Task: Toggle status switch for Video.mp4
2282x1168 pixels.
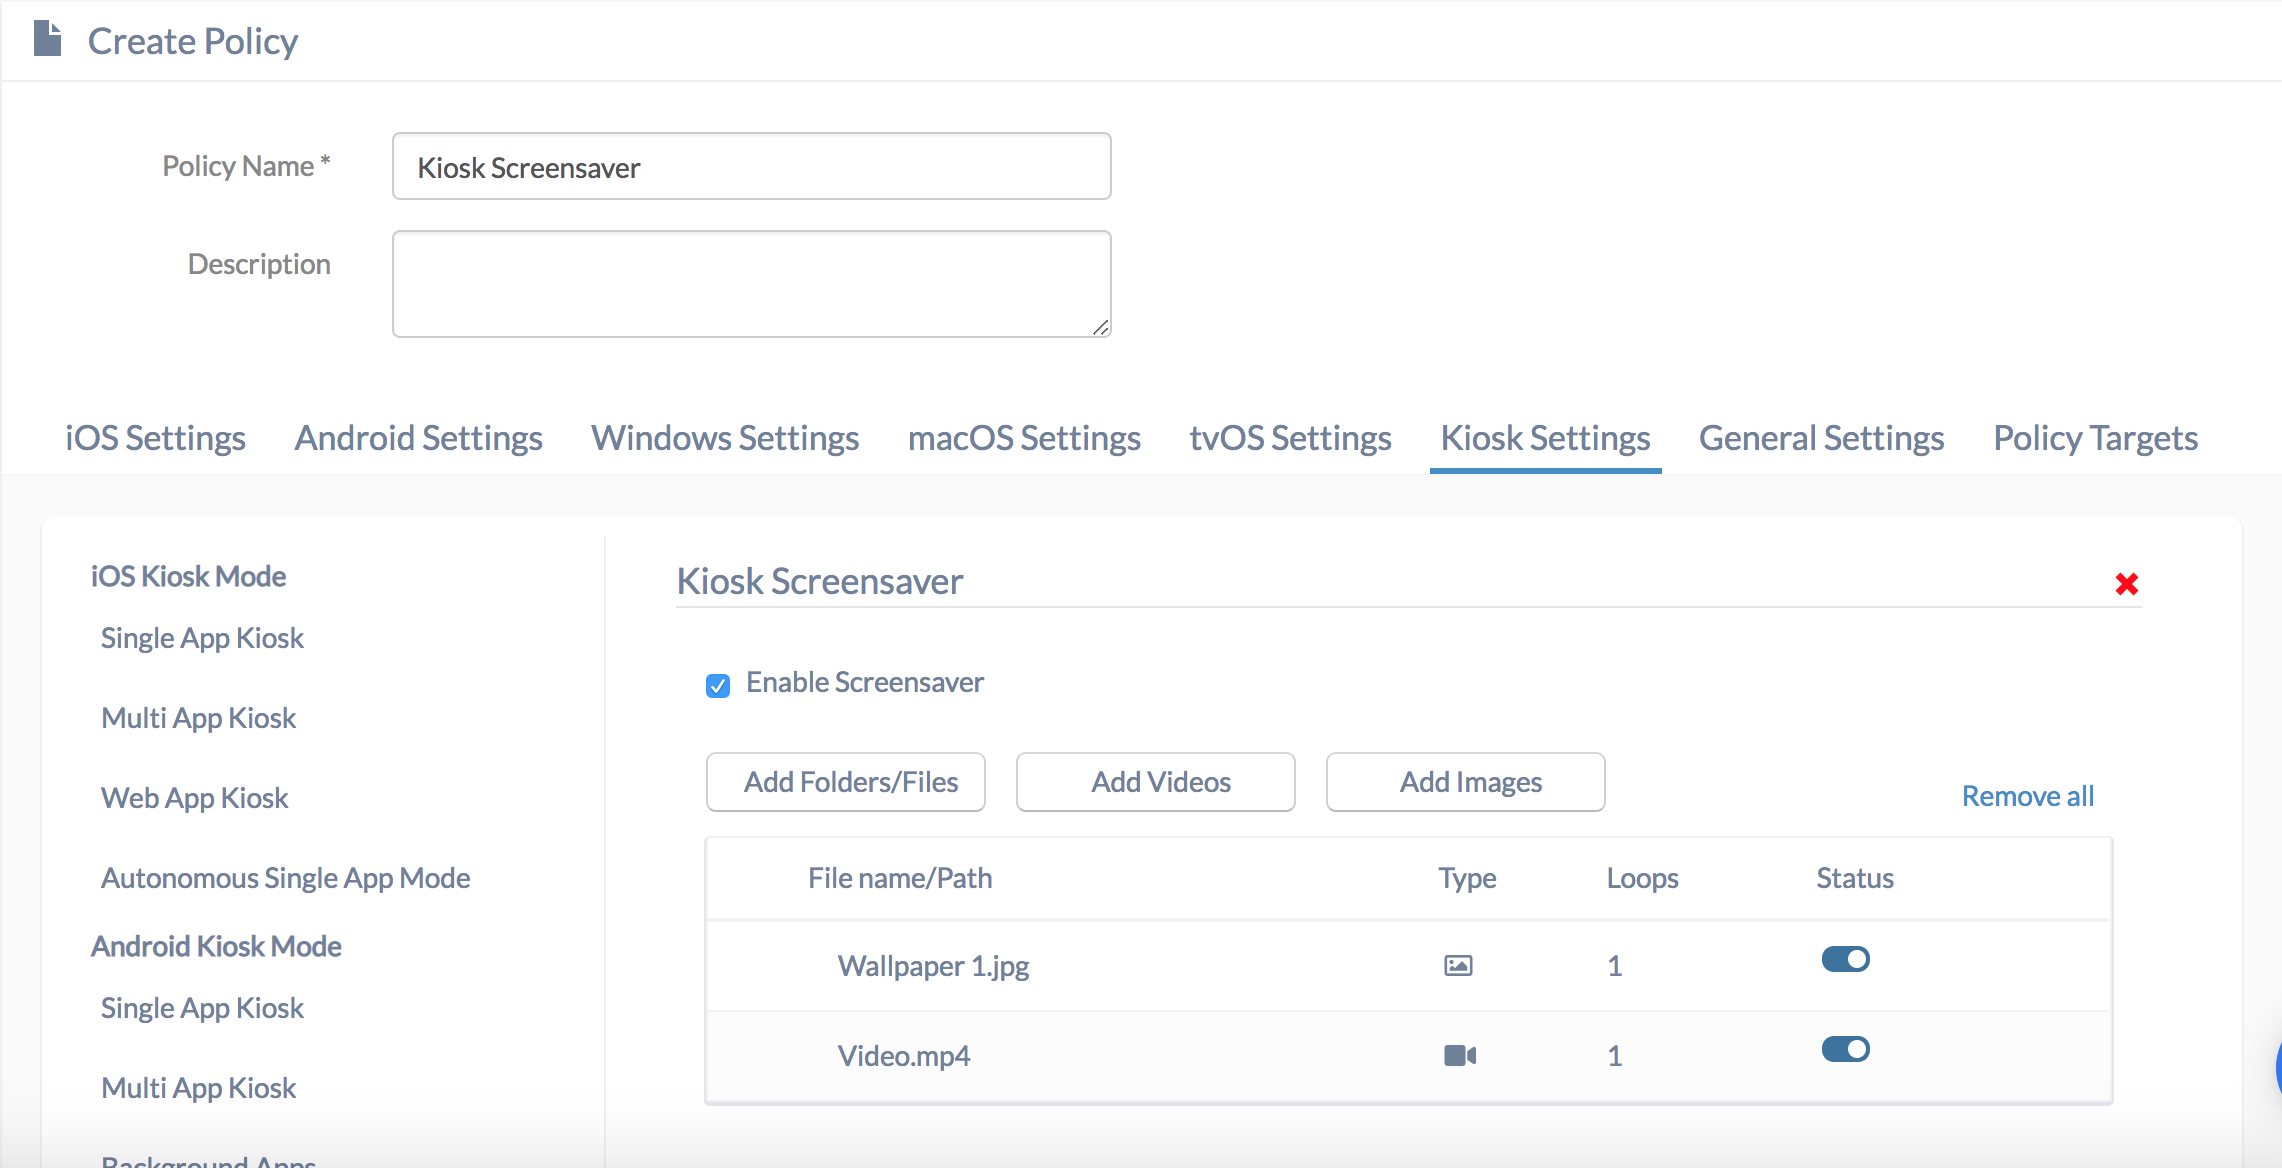Action: 1845,1049
